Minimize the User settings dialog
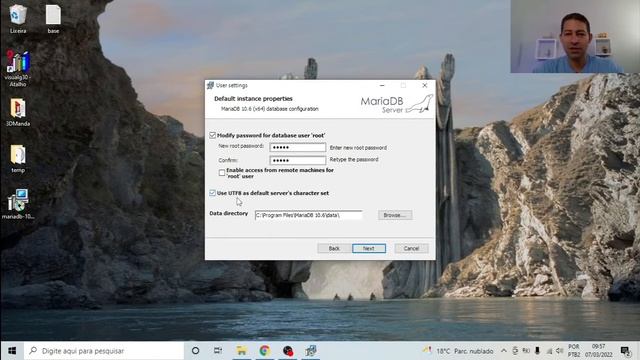Image resolution: width=640 pixels, height=360 pixels. (x=382, y=85)
